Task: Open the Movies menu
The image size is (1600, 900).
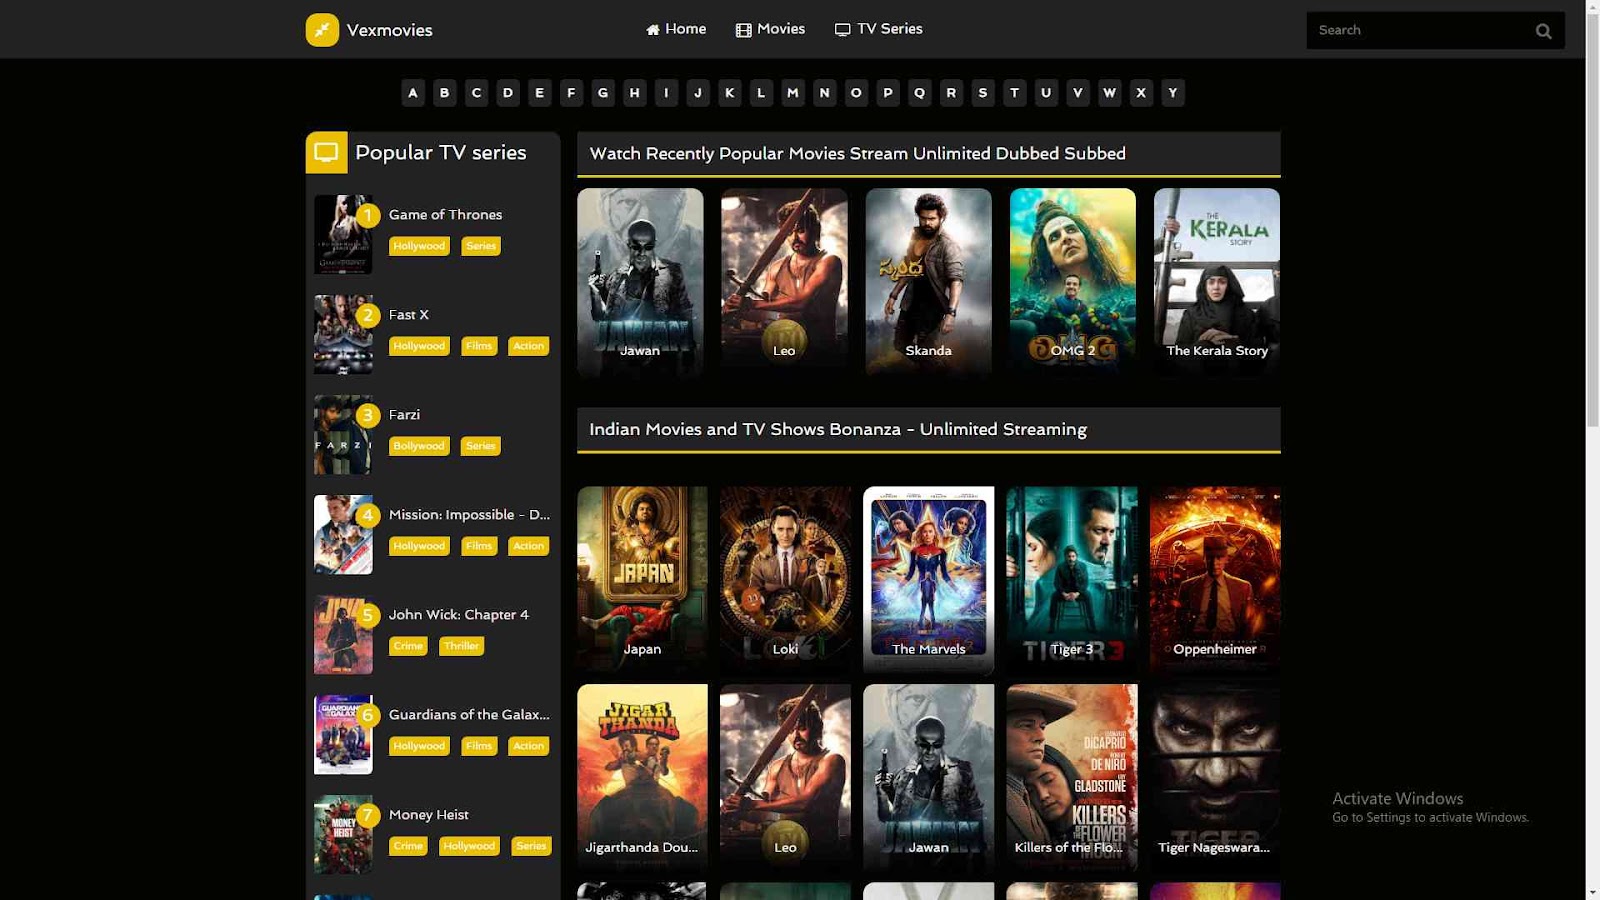Action: coord(770,29)
